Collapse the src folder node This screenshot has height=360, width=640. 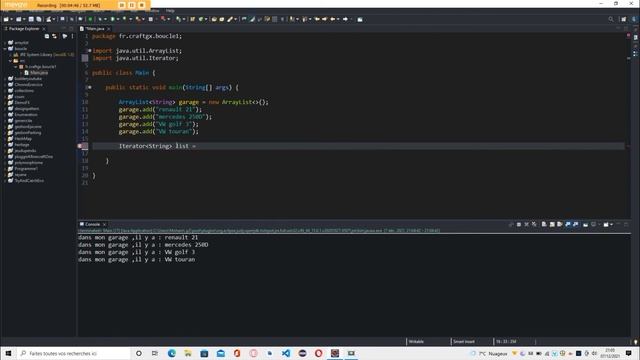pos(10,60)
